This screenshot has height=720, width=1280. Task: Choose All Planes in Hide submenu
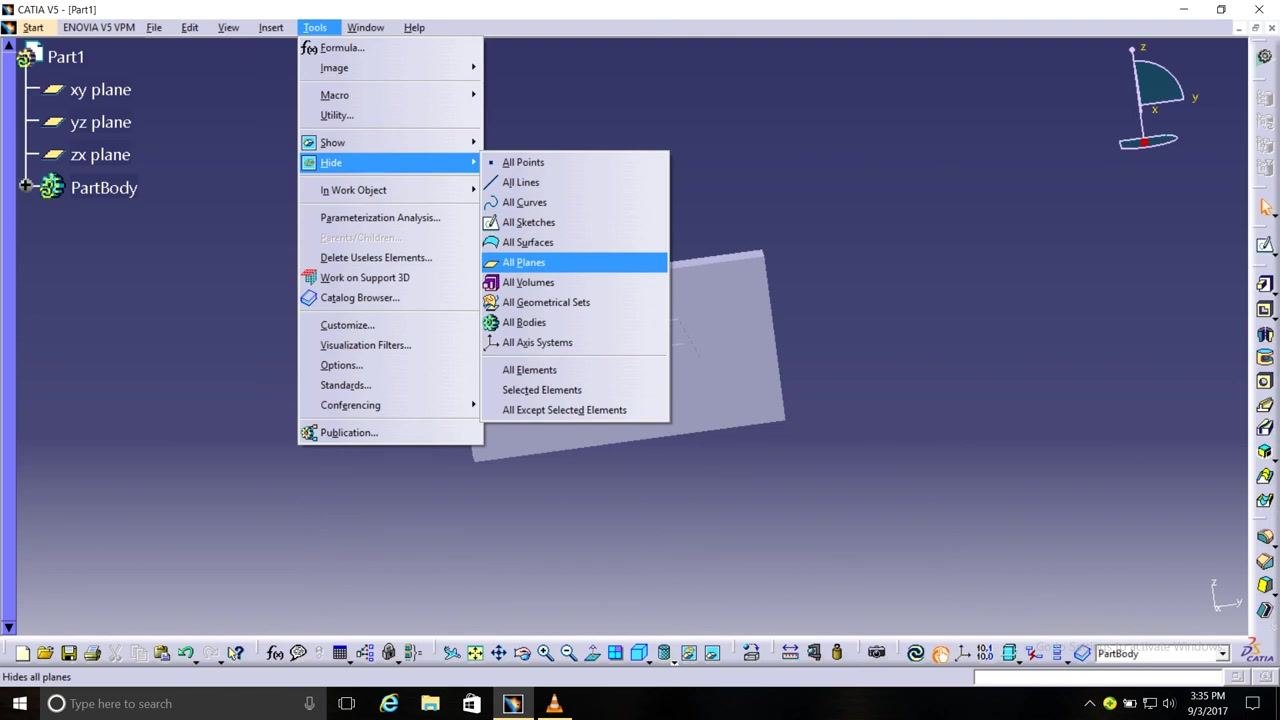(575, 262)
